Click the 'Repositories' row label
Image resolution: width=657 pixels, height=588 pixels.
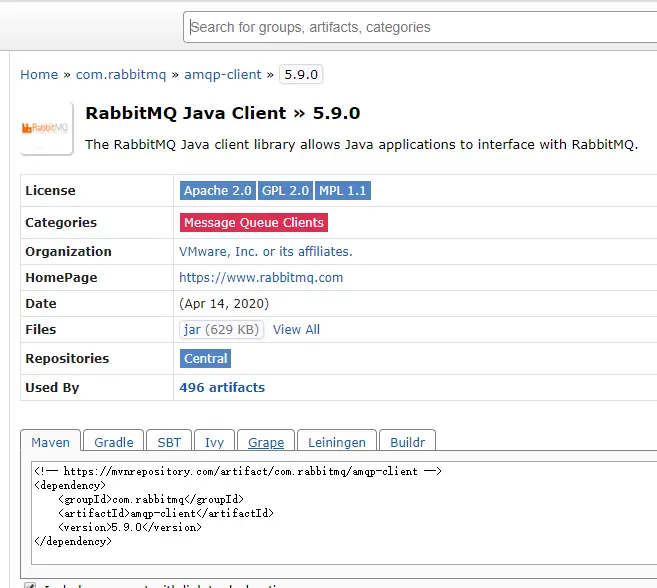click(x=67, y=359)
